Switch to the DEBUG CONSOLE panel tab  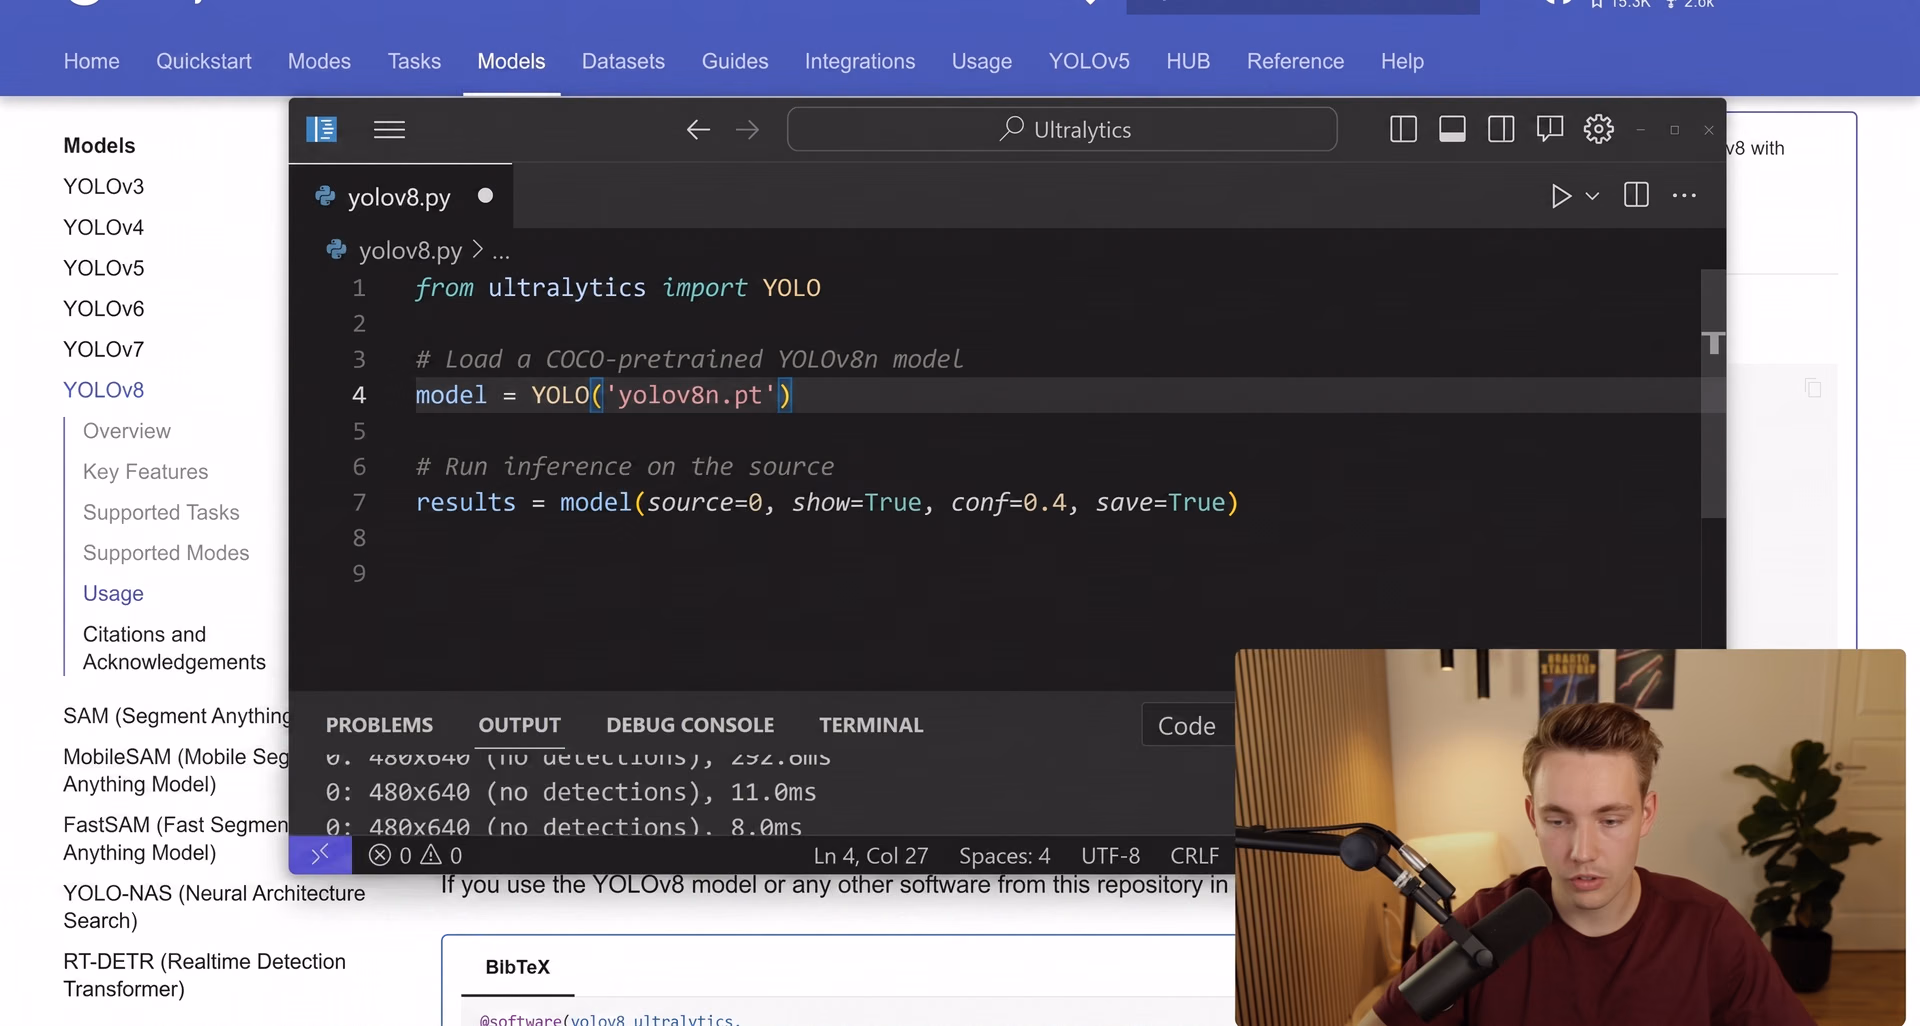690,725
